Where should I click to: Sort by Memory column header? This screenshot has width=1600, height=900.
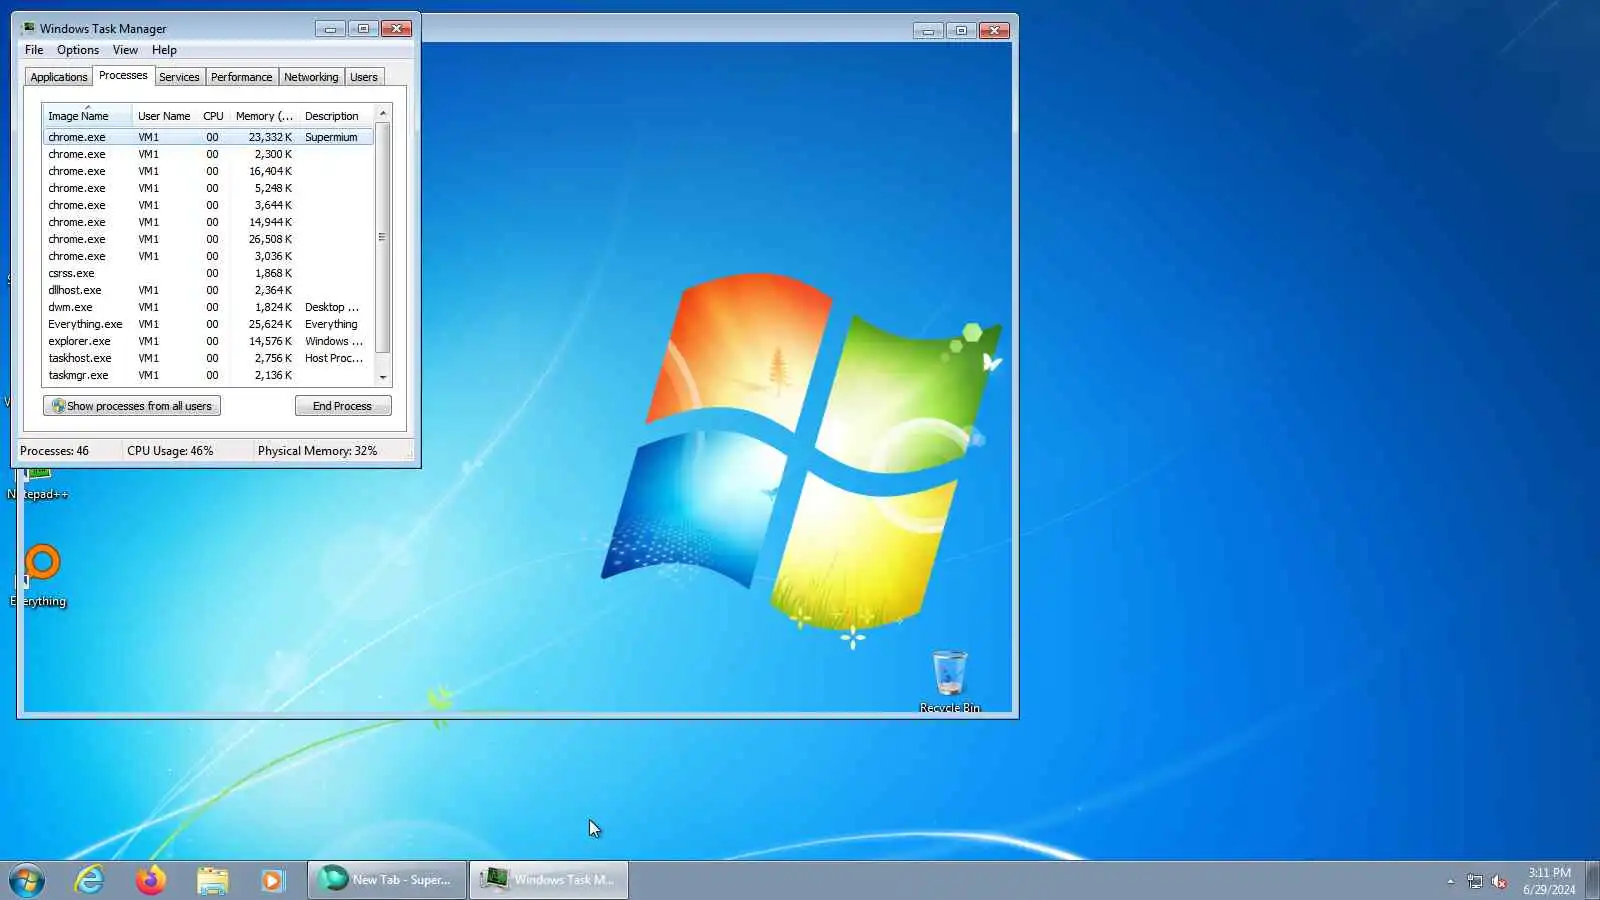(x=264, y=116)
